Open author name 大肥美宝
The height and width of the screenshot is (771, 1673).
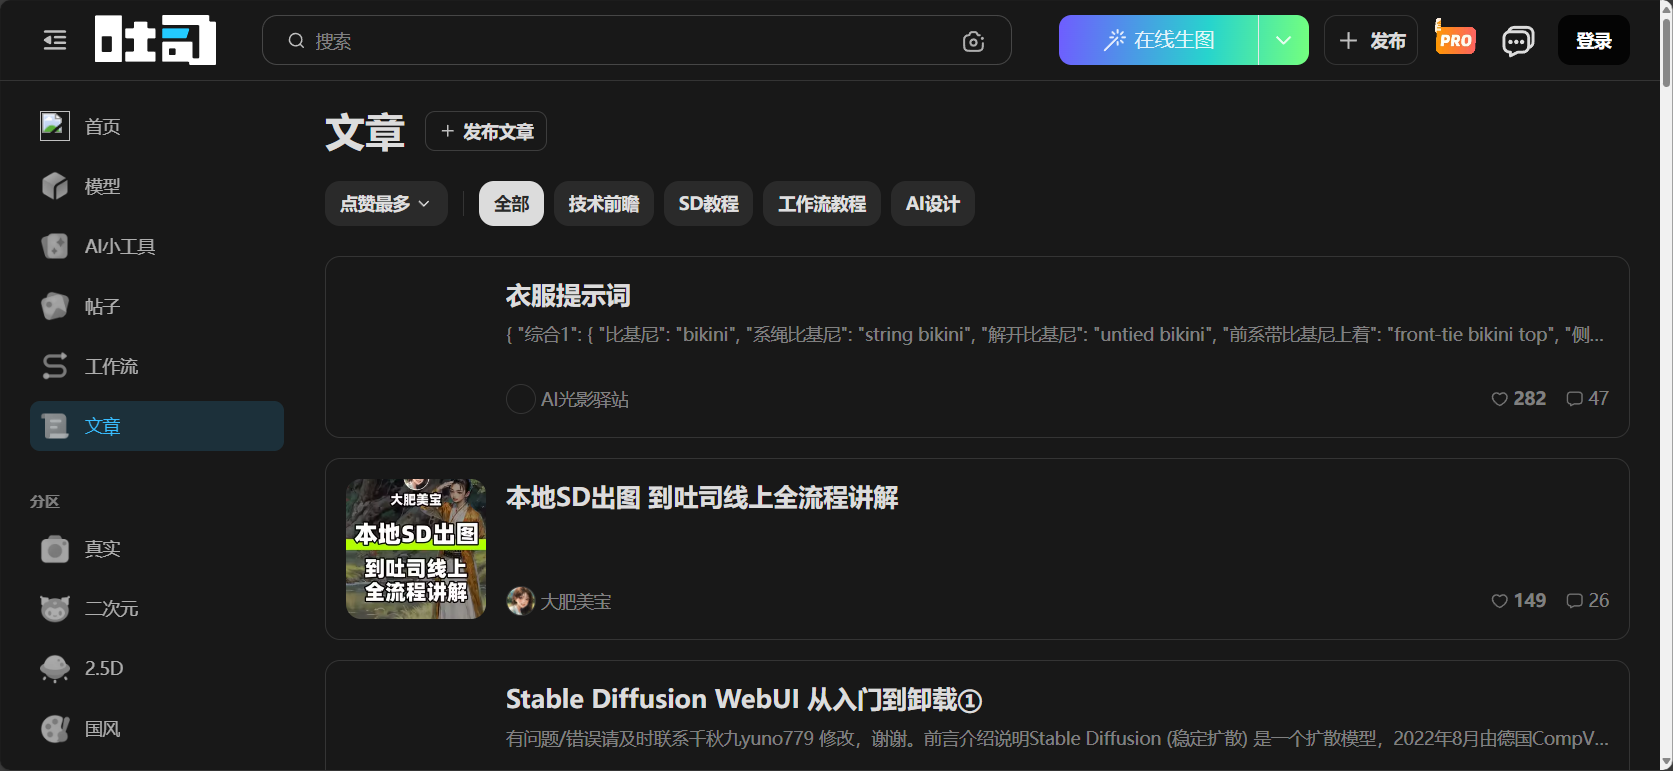tap(576, 601)
